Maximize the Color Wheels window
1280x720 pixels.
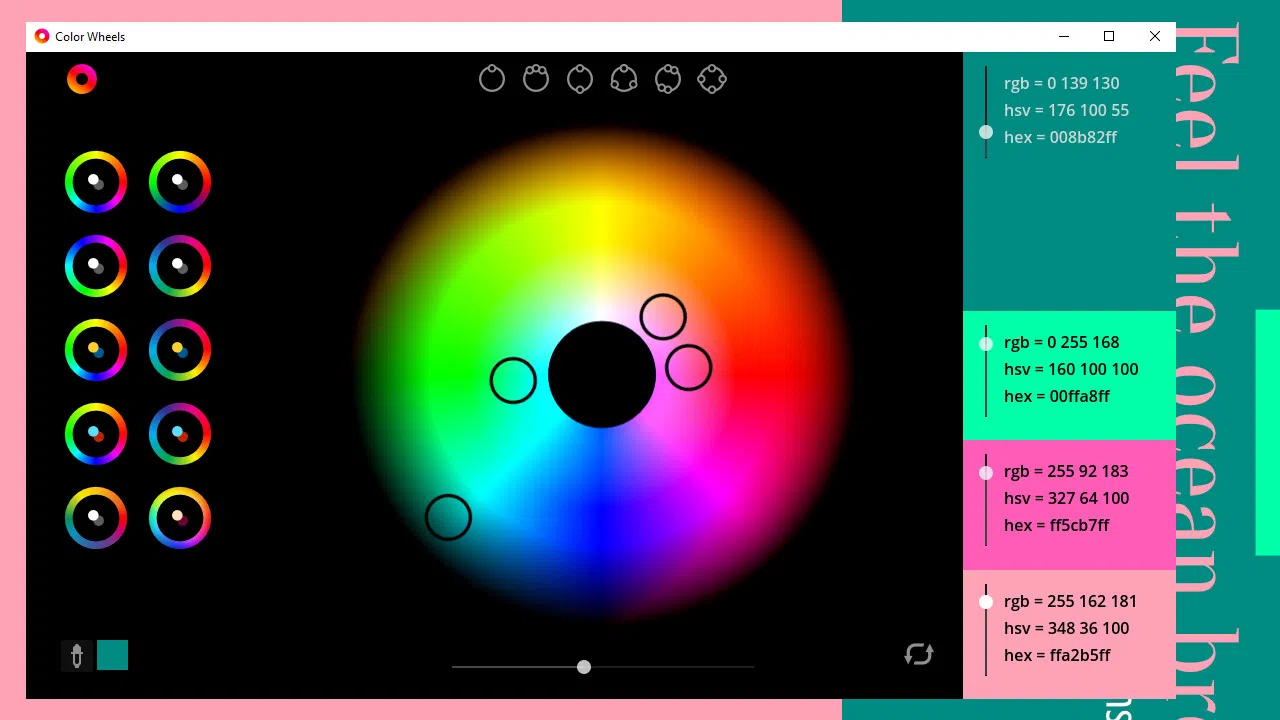1109,36
